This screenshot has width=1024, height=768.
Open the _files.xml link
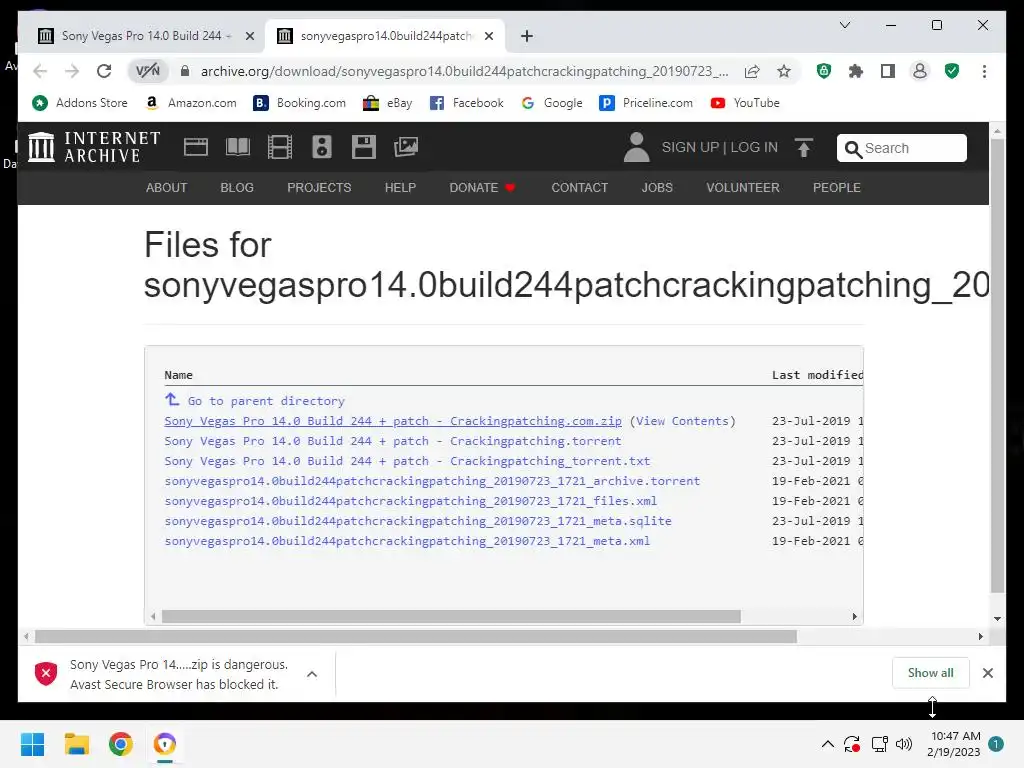410,502
